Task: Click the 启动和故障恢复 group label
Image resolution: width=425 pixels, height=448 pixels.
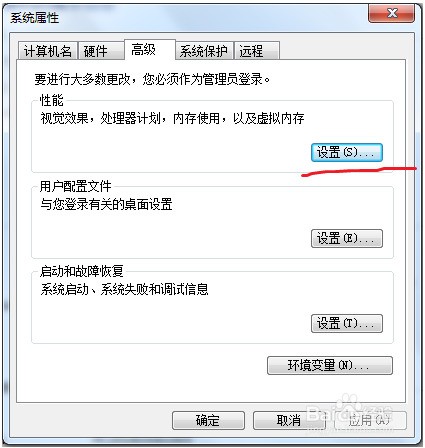Action: (x=82, y=271)
